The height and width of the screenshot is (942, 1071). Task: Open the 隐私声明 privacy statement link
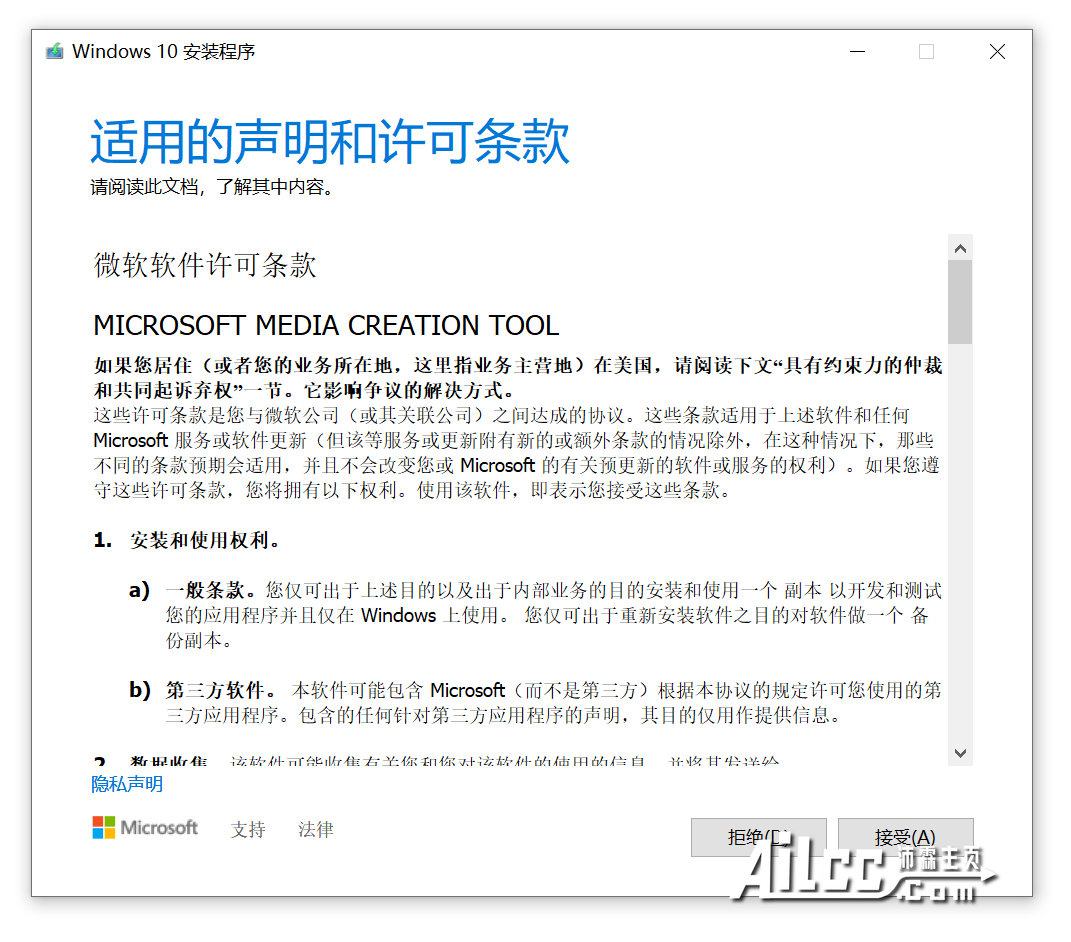[127, 784]
